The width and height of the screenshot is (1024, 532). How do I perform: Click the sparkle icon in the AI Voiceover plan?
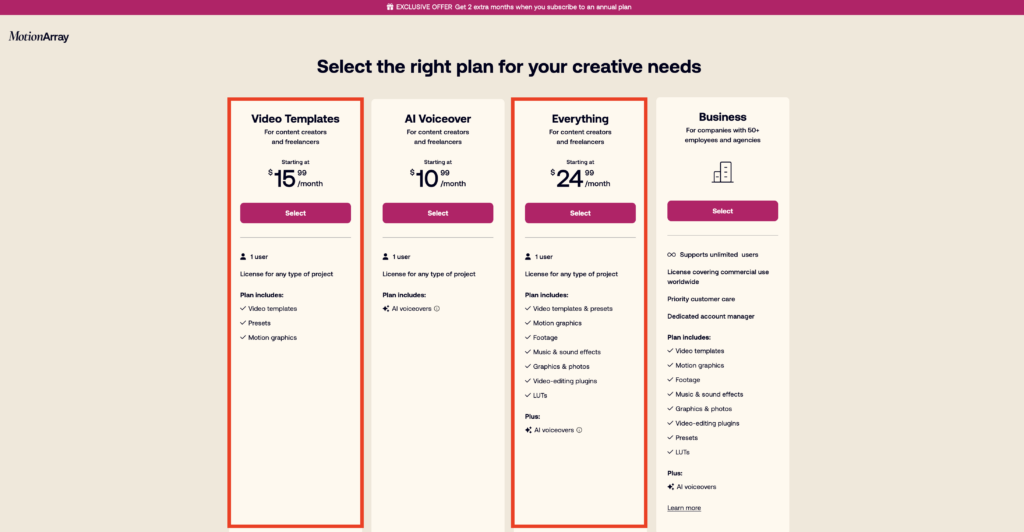[386, 308]
